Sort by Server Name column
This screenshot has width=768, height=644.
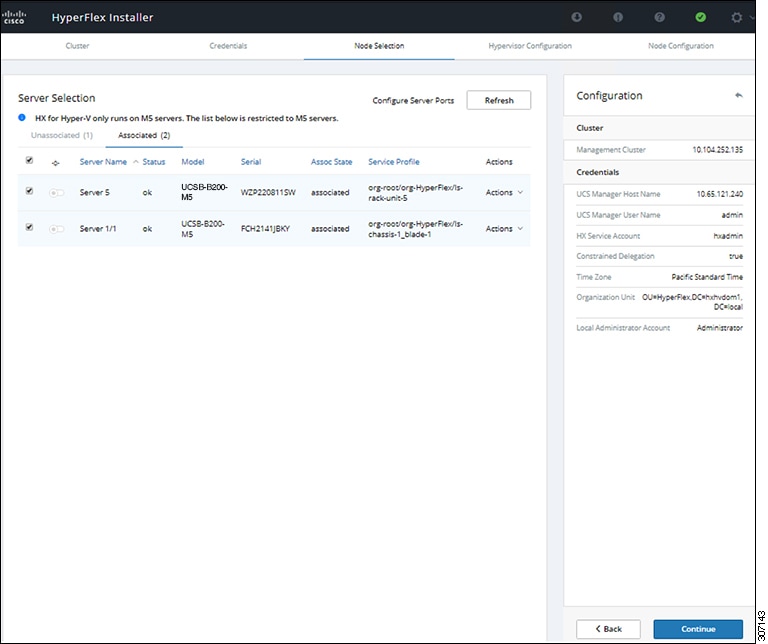click(x=104, y=162)
